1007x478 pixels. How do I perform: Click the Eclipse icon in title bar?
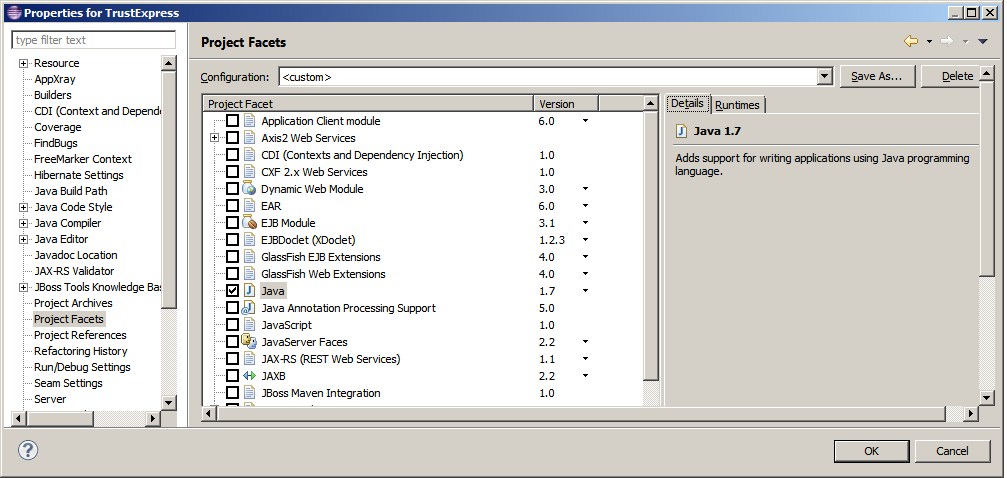pyautogui.click(x=13, y=12)
